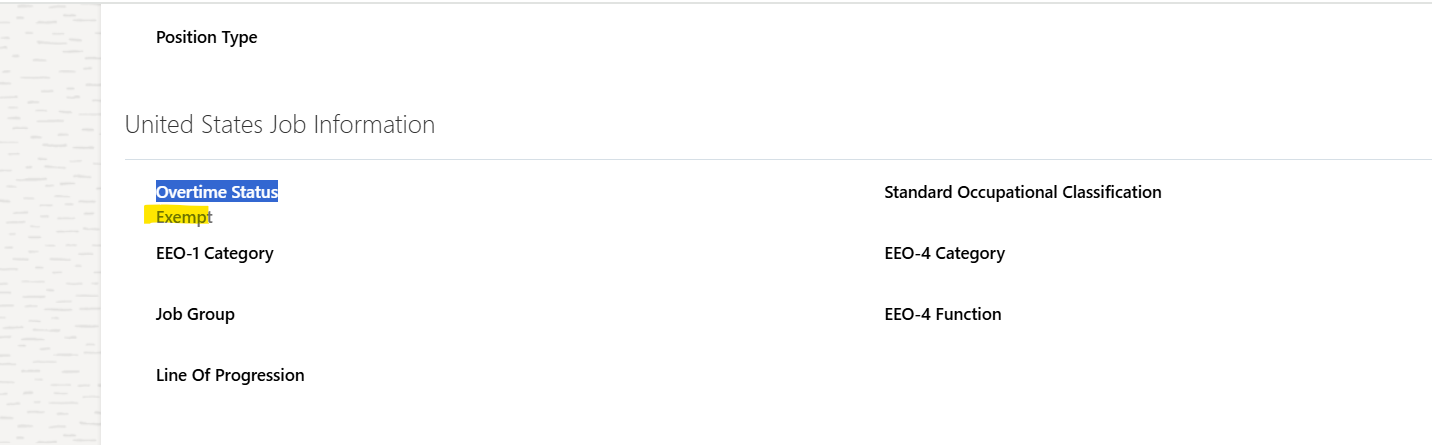Click the Standard Occupational Classification label
This screenshot has width=1432, height=445.
click(1023, 192)
